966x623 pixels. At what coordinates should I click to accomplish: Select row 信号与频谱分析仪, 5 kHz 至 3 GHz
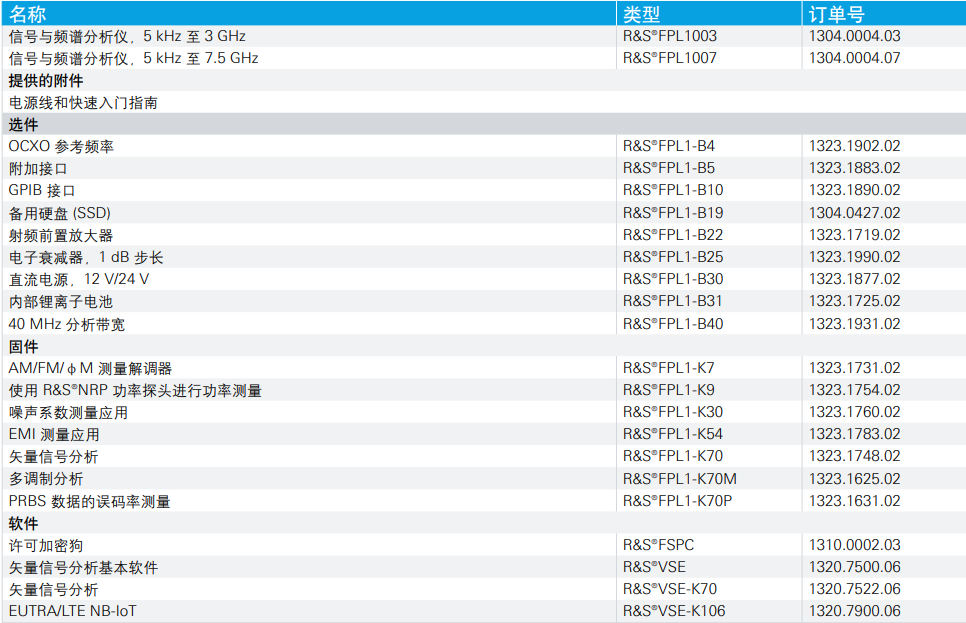(x=127, y=36)
